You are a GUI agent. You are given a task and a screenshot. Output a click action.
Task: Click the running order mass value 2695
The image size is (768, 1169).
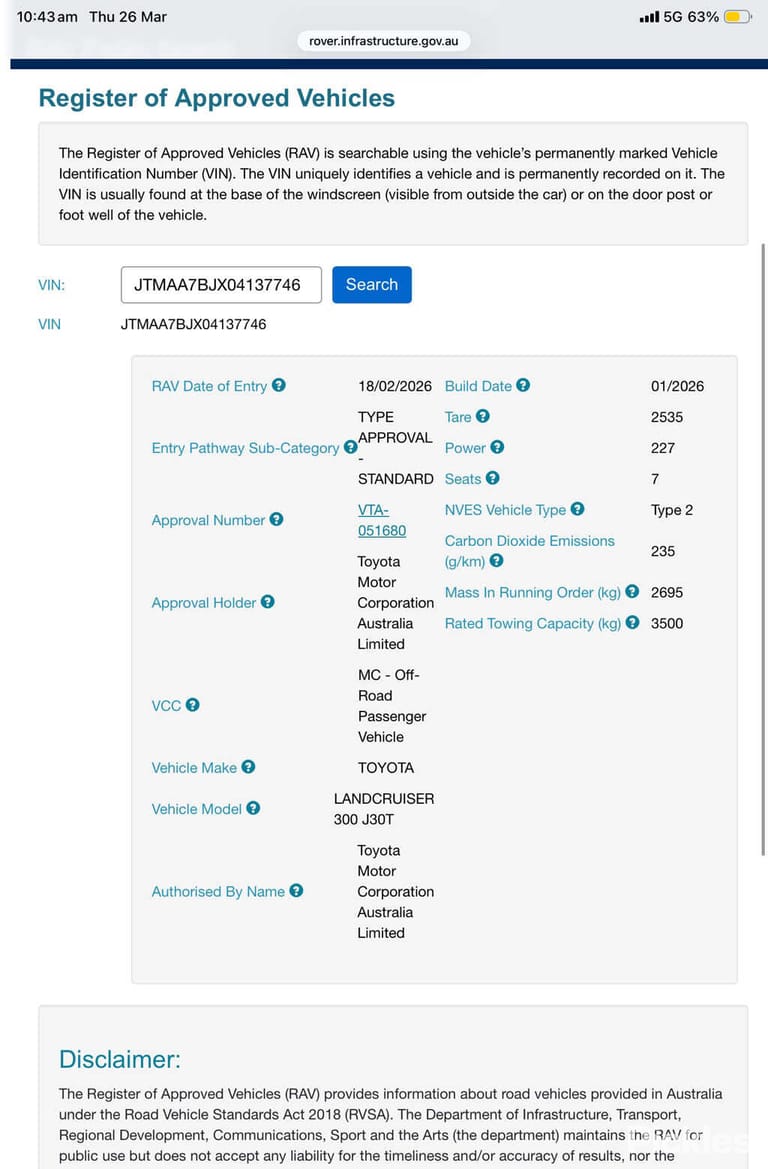[667, 592]
